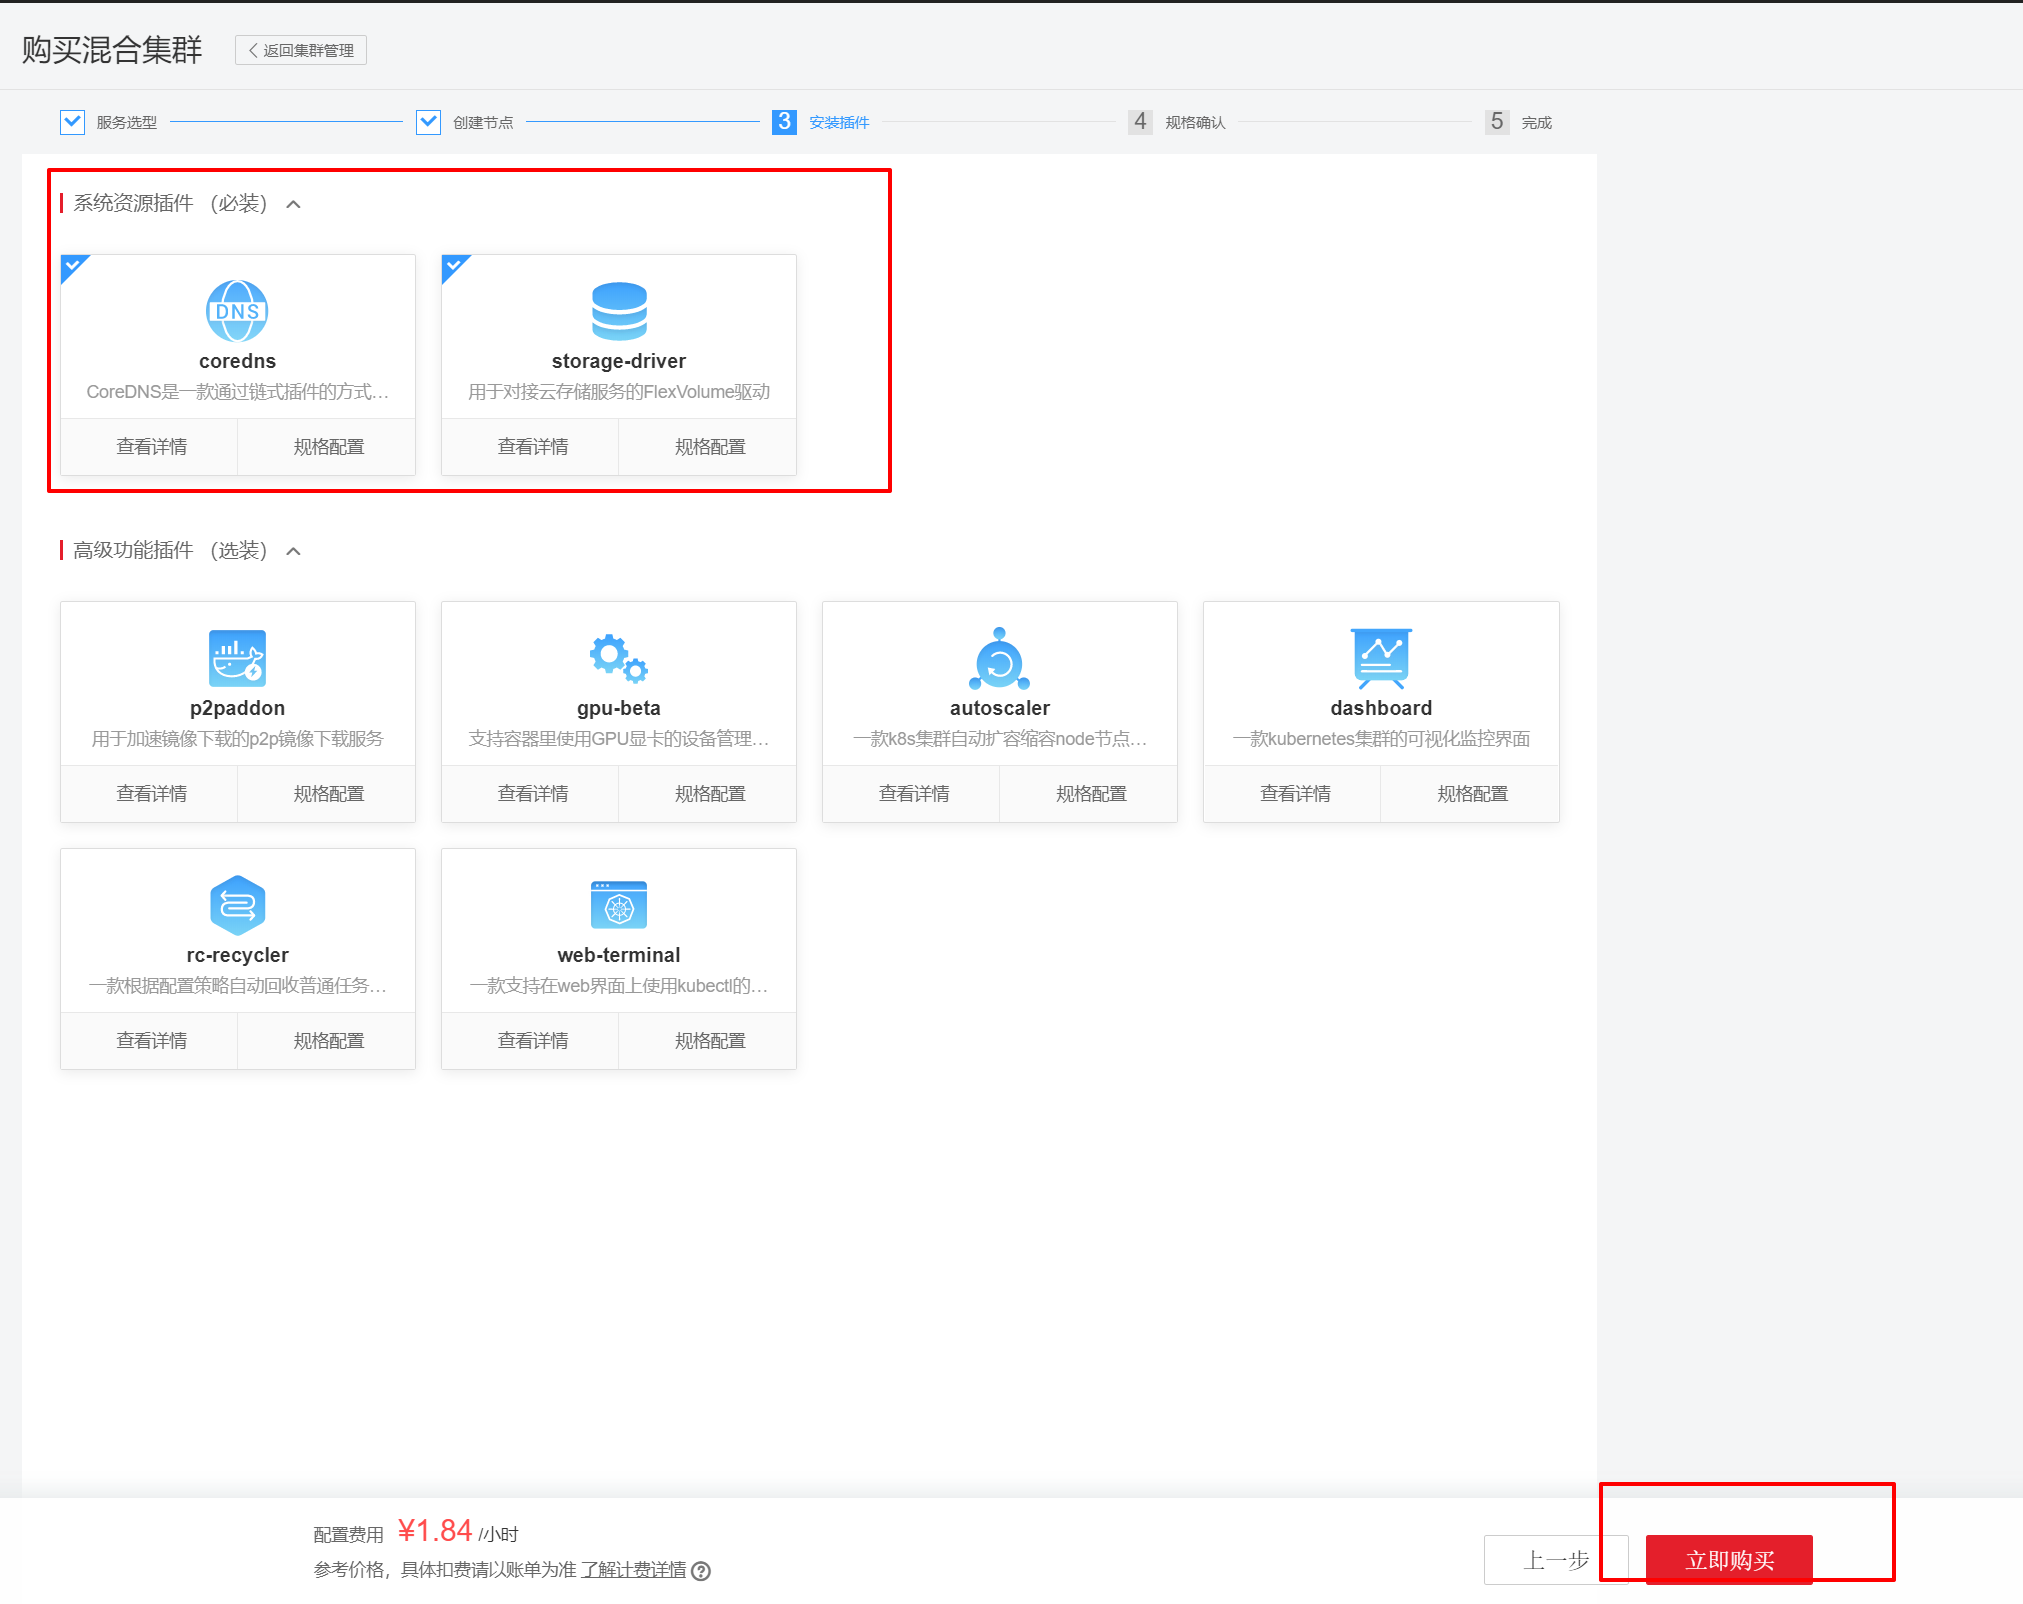2023x1604 pixels.
Task: Click the coredns DNS globe icon
Action: [237, 311]
